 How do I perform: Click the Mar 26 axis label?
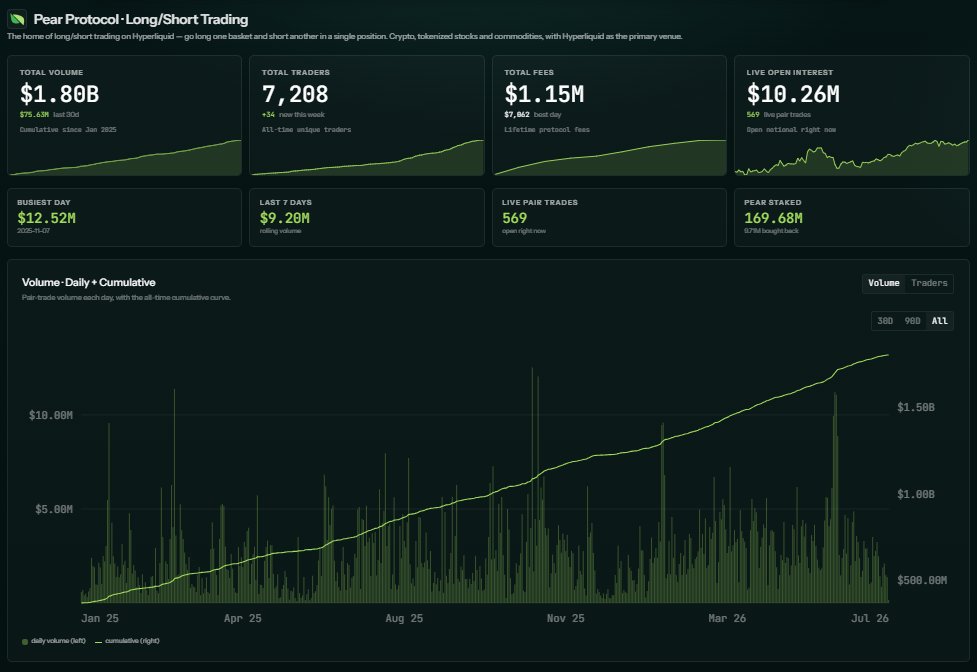(727, 618)
